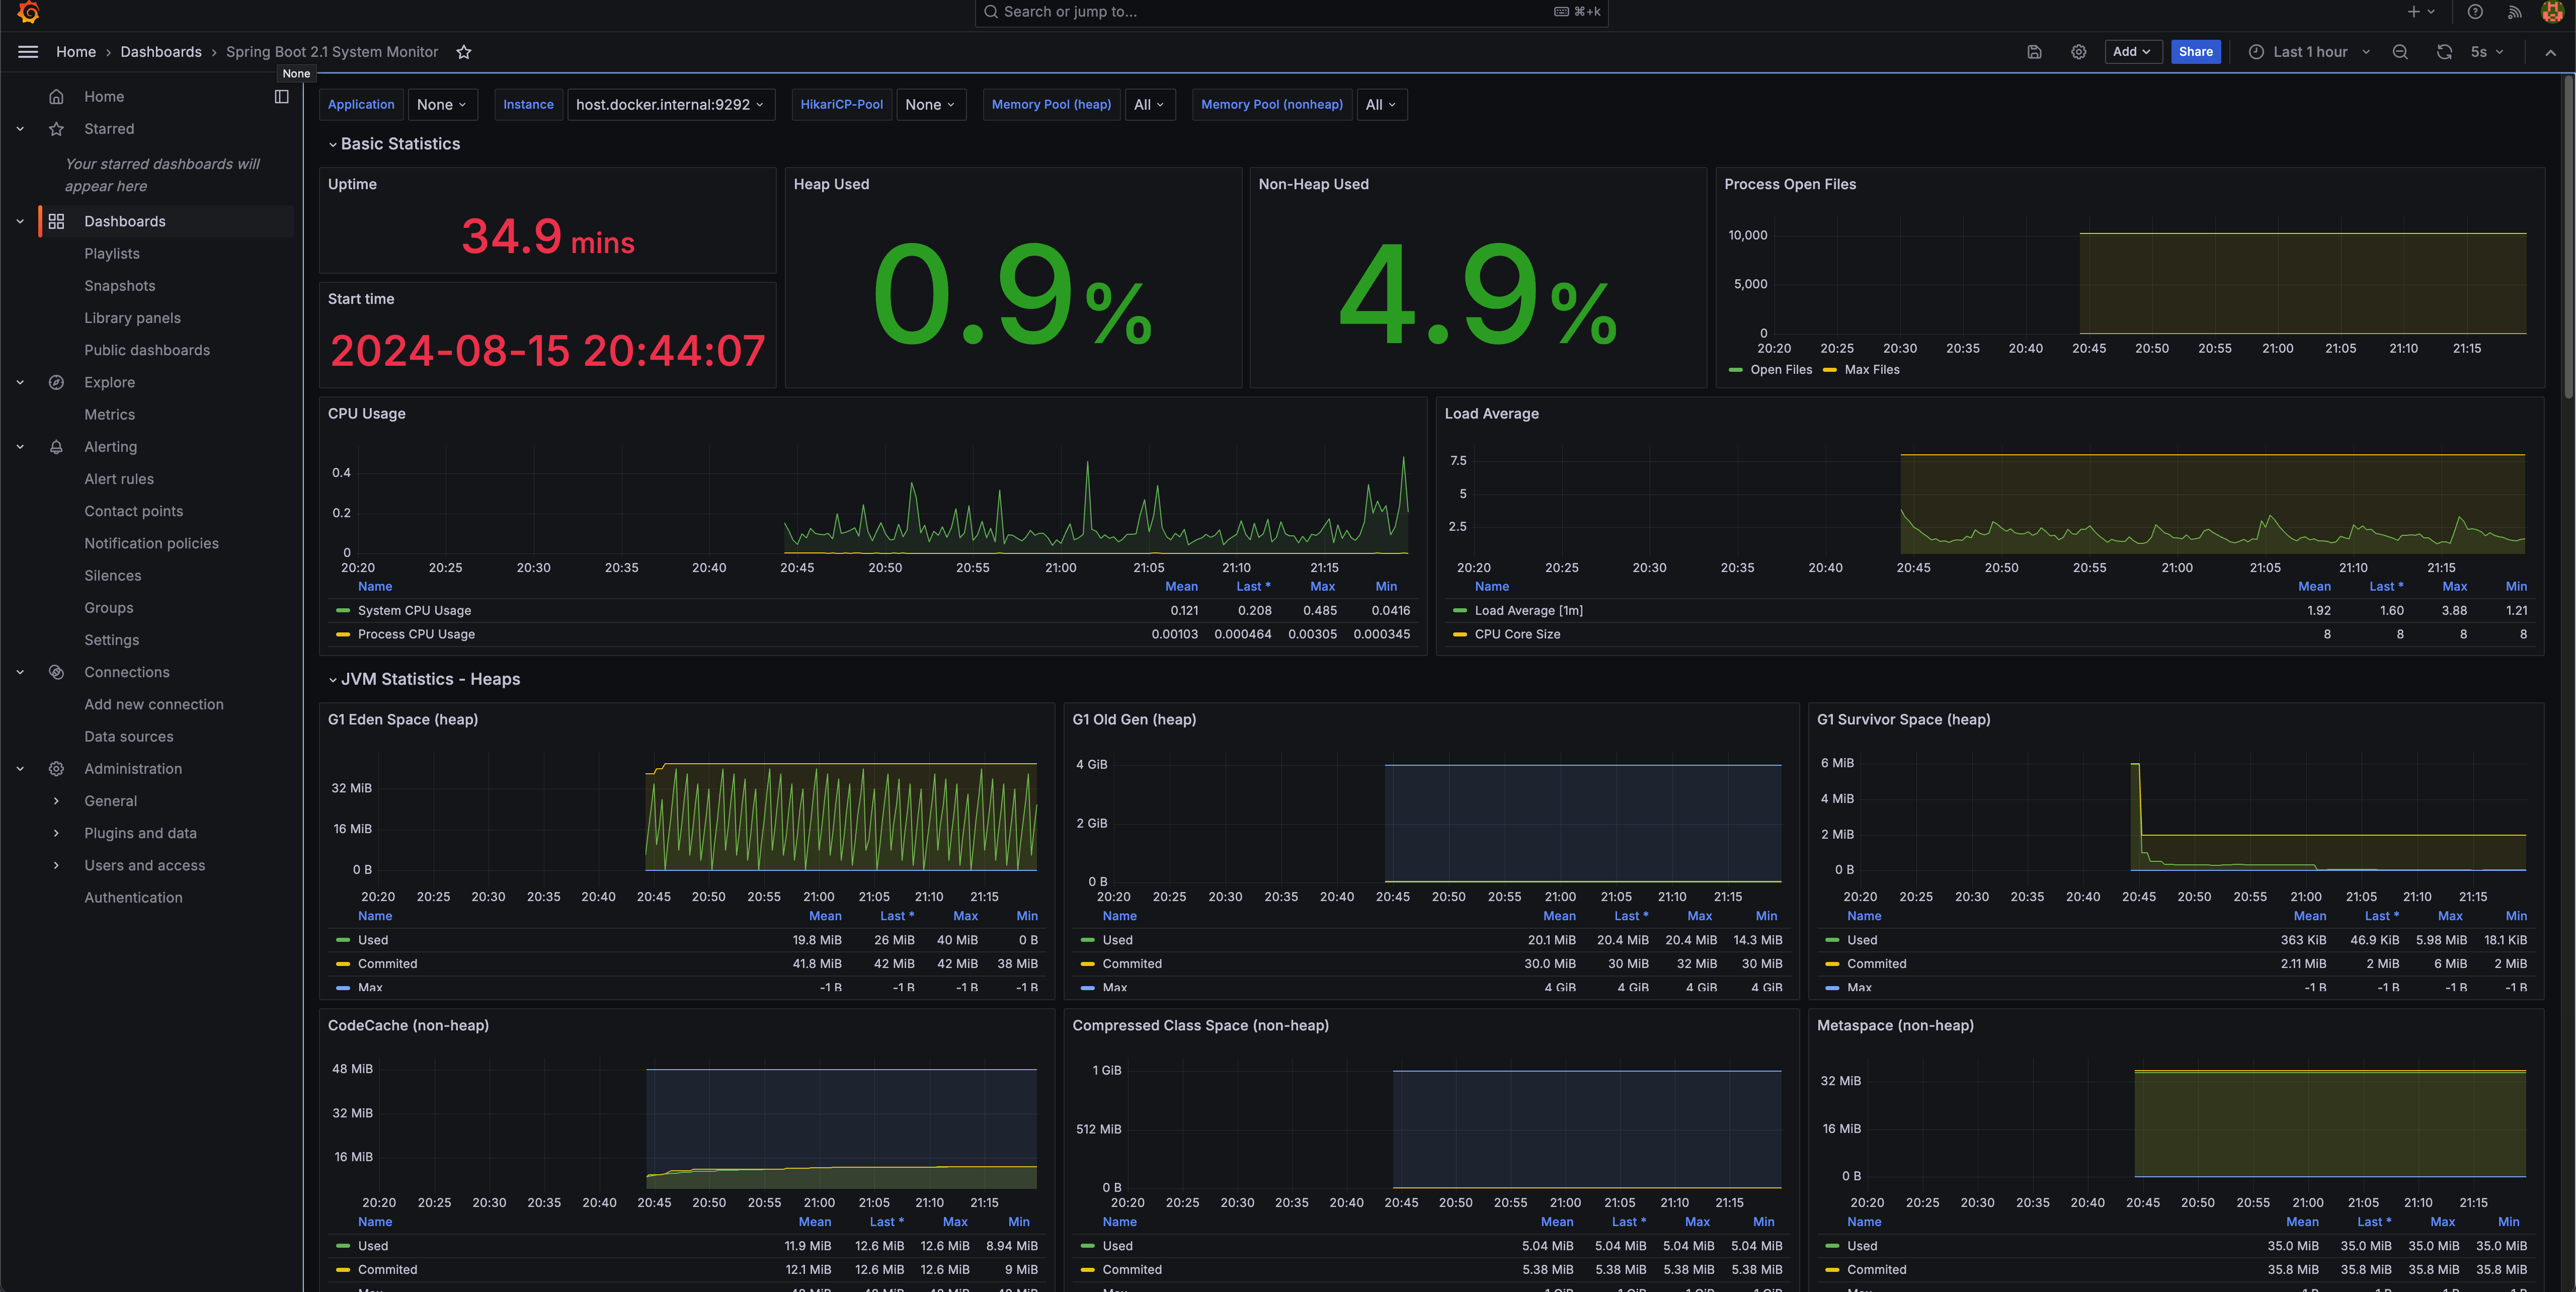Viewport: 2576px width, 1292px height.
Task: Toggle System CPU Usage series in legend
Action: [x=414, y=610]
